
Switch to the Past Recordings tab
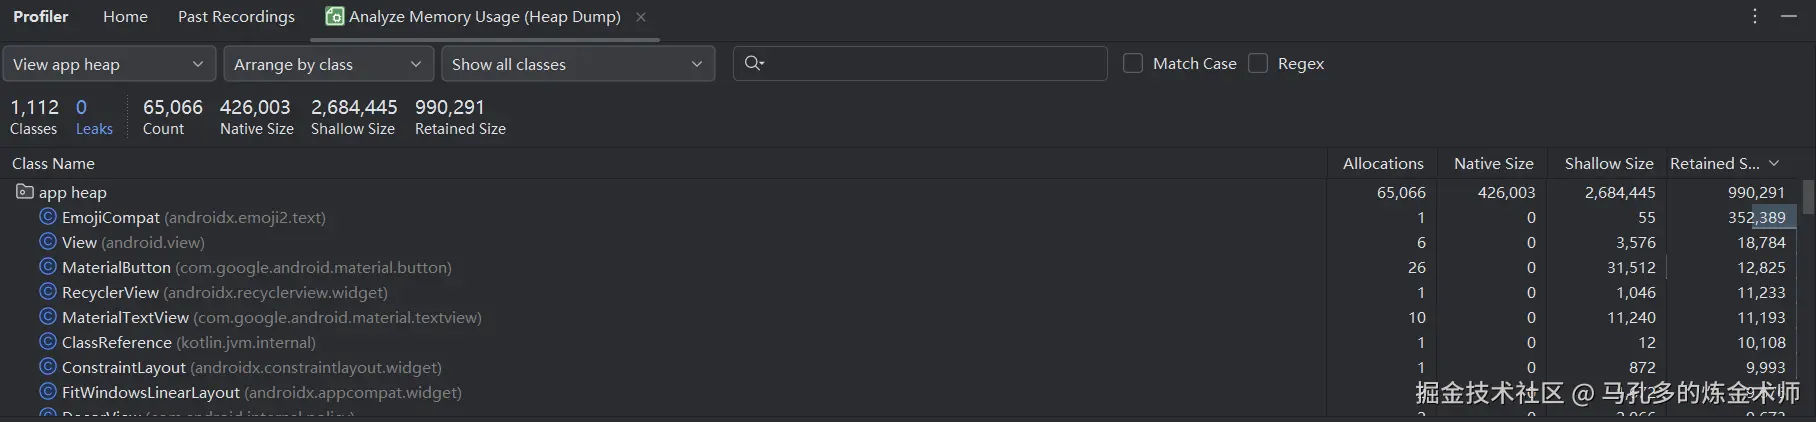click(x=236, y=17)
